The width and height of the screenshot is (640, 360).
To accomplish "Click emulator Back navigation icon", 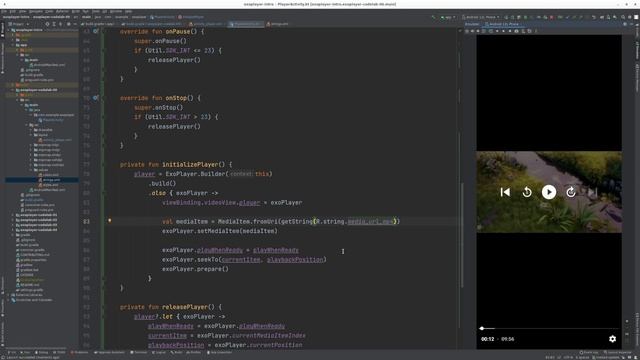I will [497, 31].
